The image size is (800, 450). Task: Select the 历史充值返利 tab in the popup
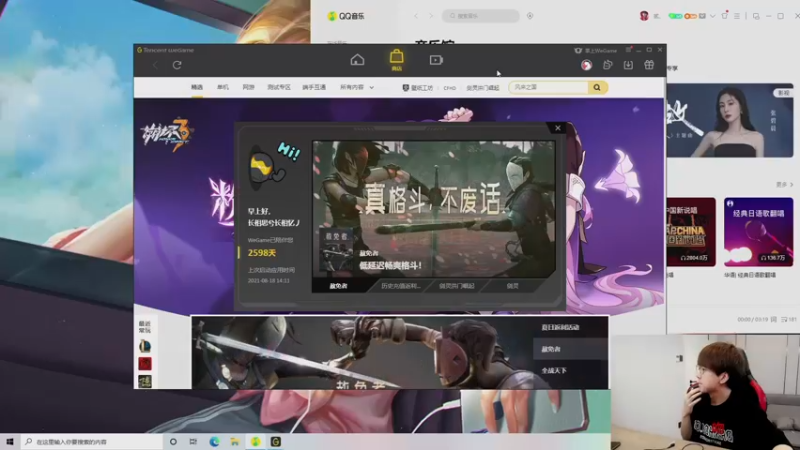401,286
